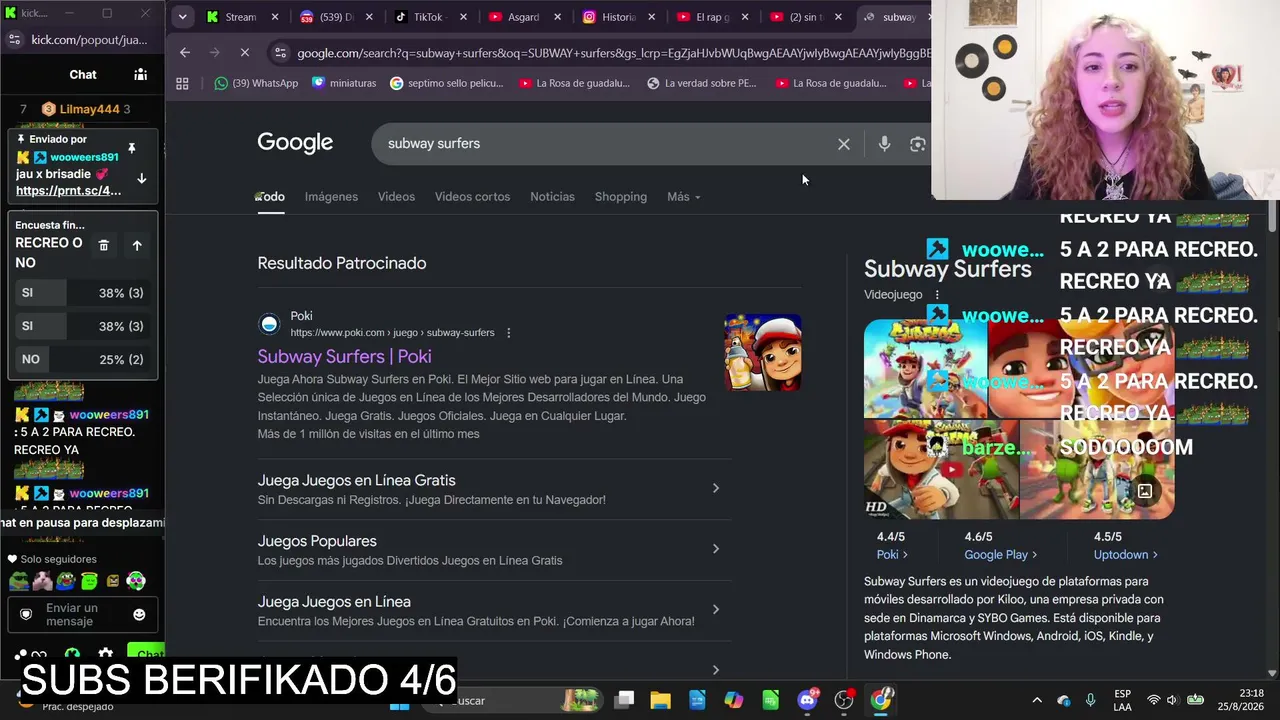View site information for google.com
The height and width of the screenshot is (720, 1280).
tap(280, 53)
